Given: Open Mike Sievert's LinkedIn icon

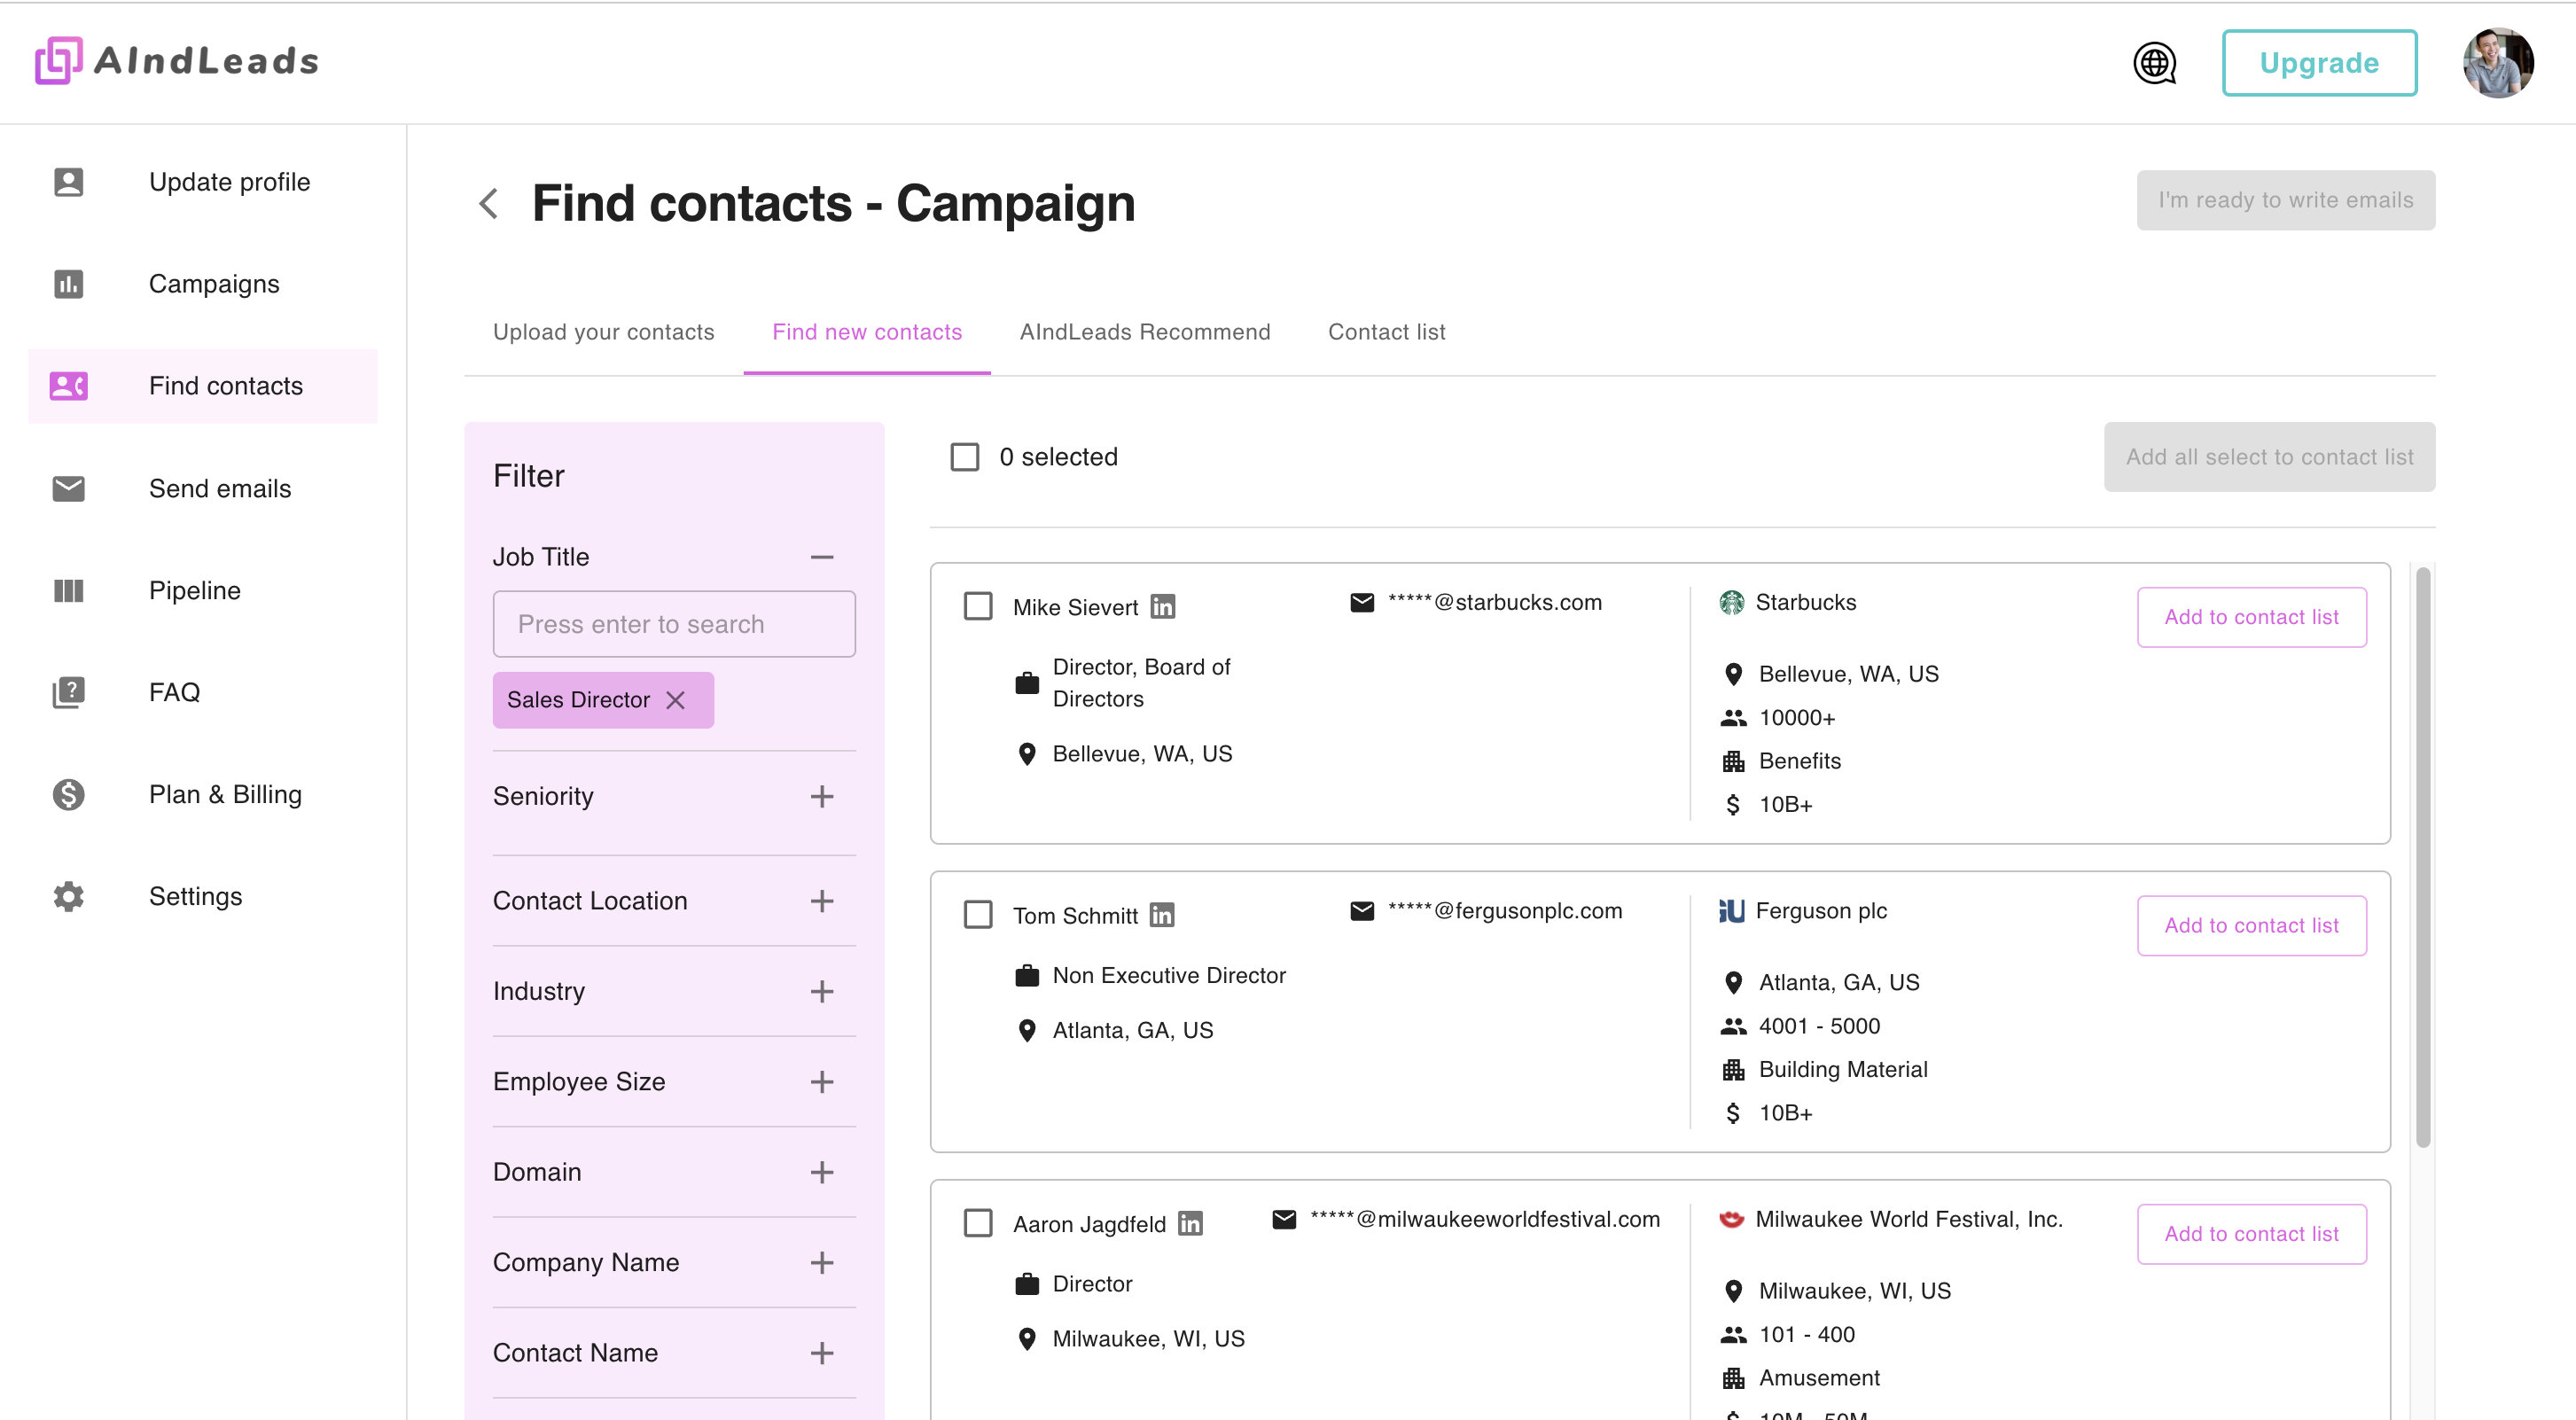Looking at the screenshot, I should pyautogui.click(x=1162, y=607).
